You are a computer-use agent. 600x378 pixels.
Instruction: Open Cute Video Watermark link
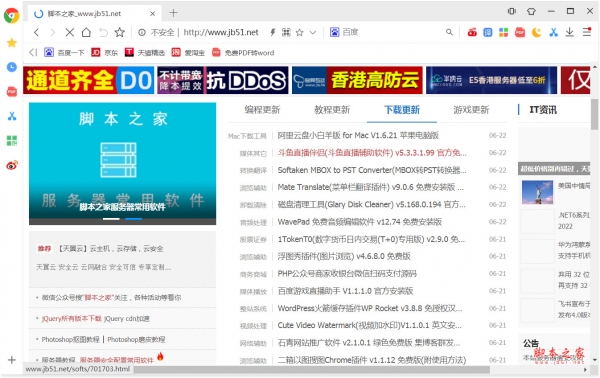point(369,326)
